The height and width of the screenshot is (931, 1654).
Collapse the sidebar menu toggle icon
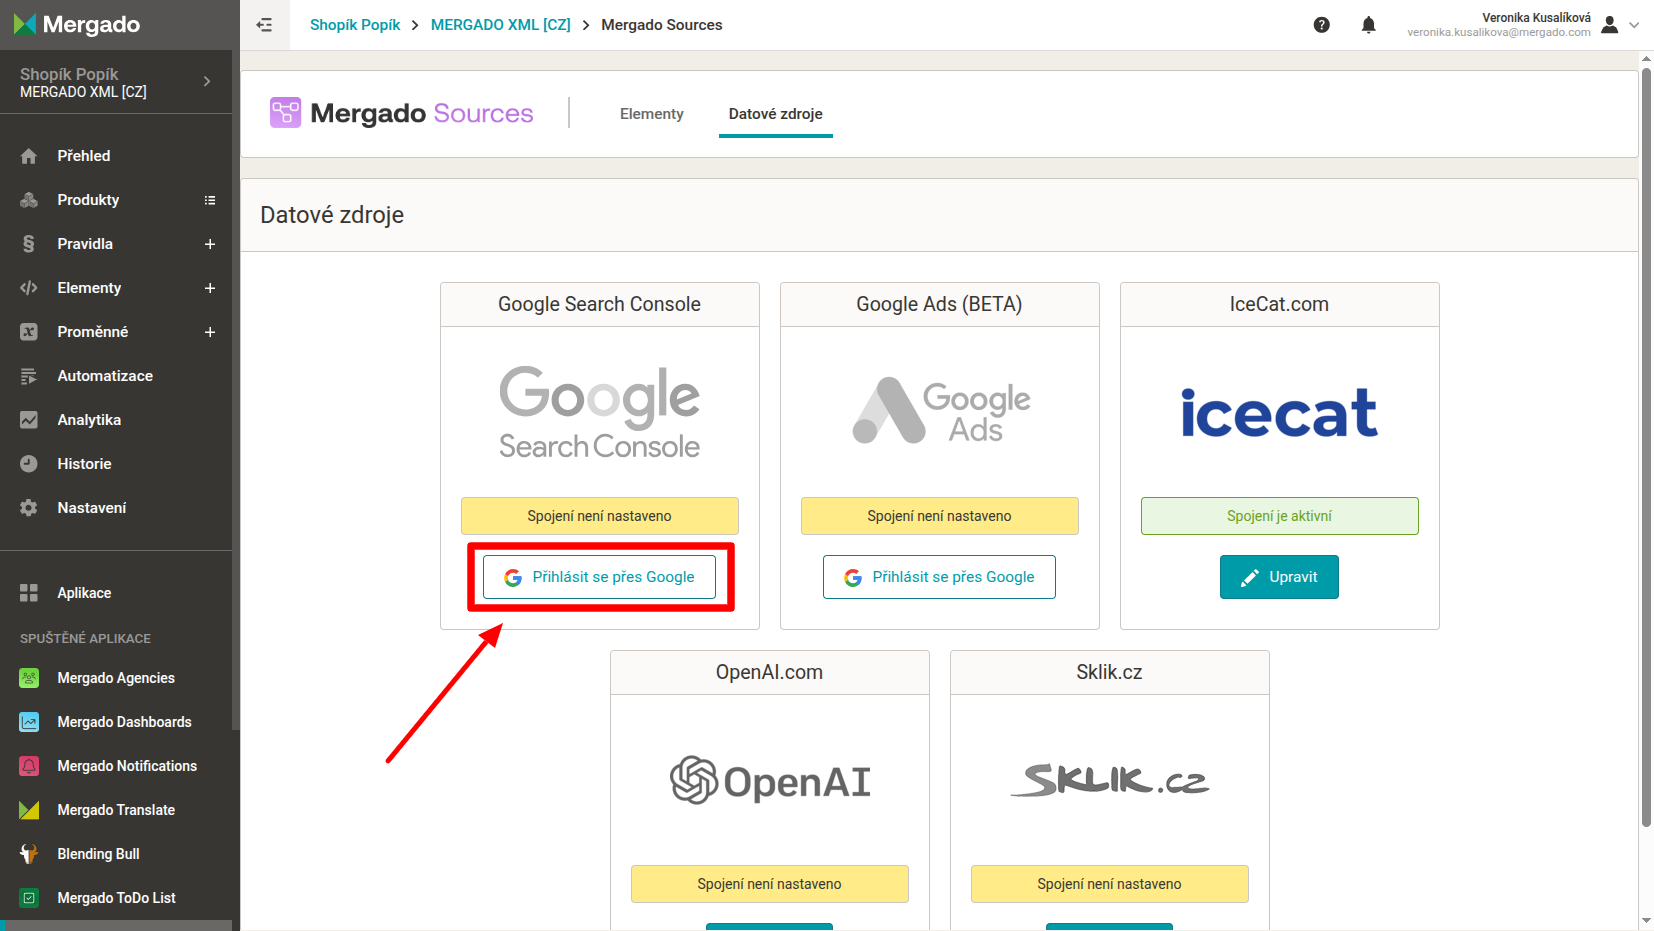tap(264, 25)
